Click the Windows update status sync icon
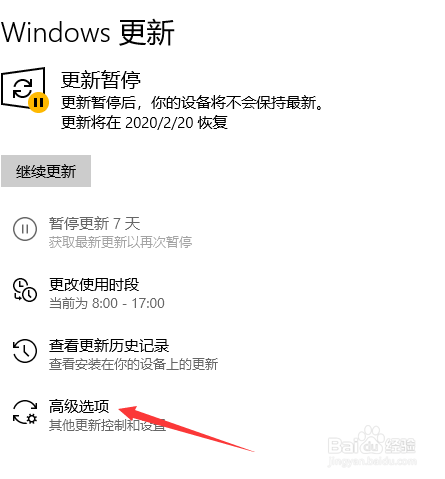The width and height of the screenshot is (445, 479). (23, 88)
